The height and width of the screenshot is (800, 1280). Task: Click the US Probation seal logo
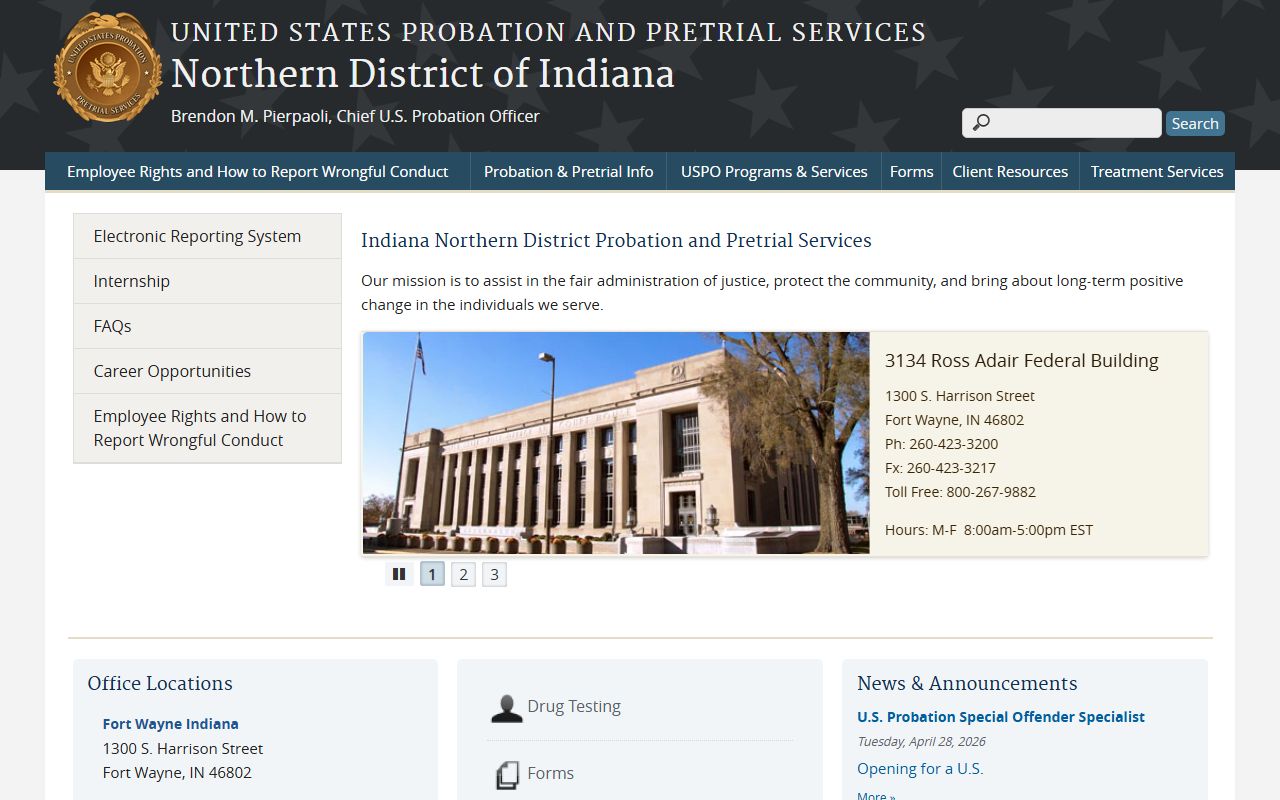107,67
